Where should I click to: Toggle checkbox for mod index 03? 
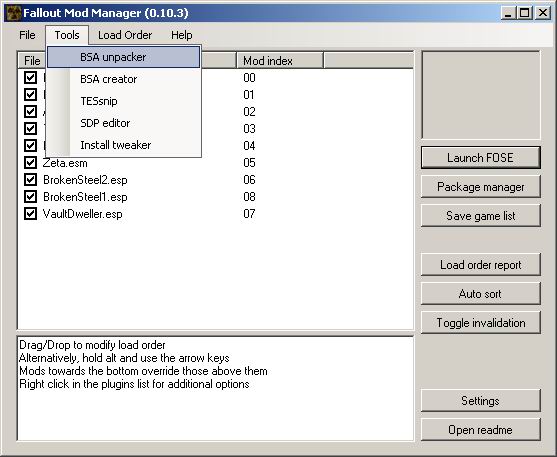tap(31, 129)
